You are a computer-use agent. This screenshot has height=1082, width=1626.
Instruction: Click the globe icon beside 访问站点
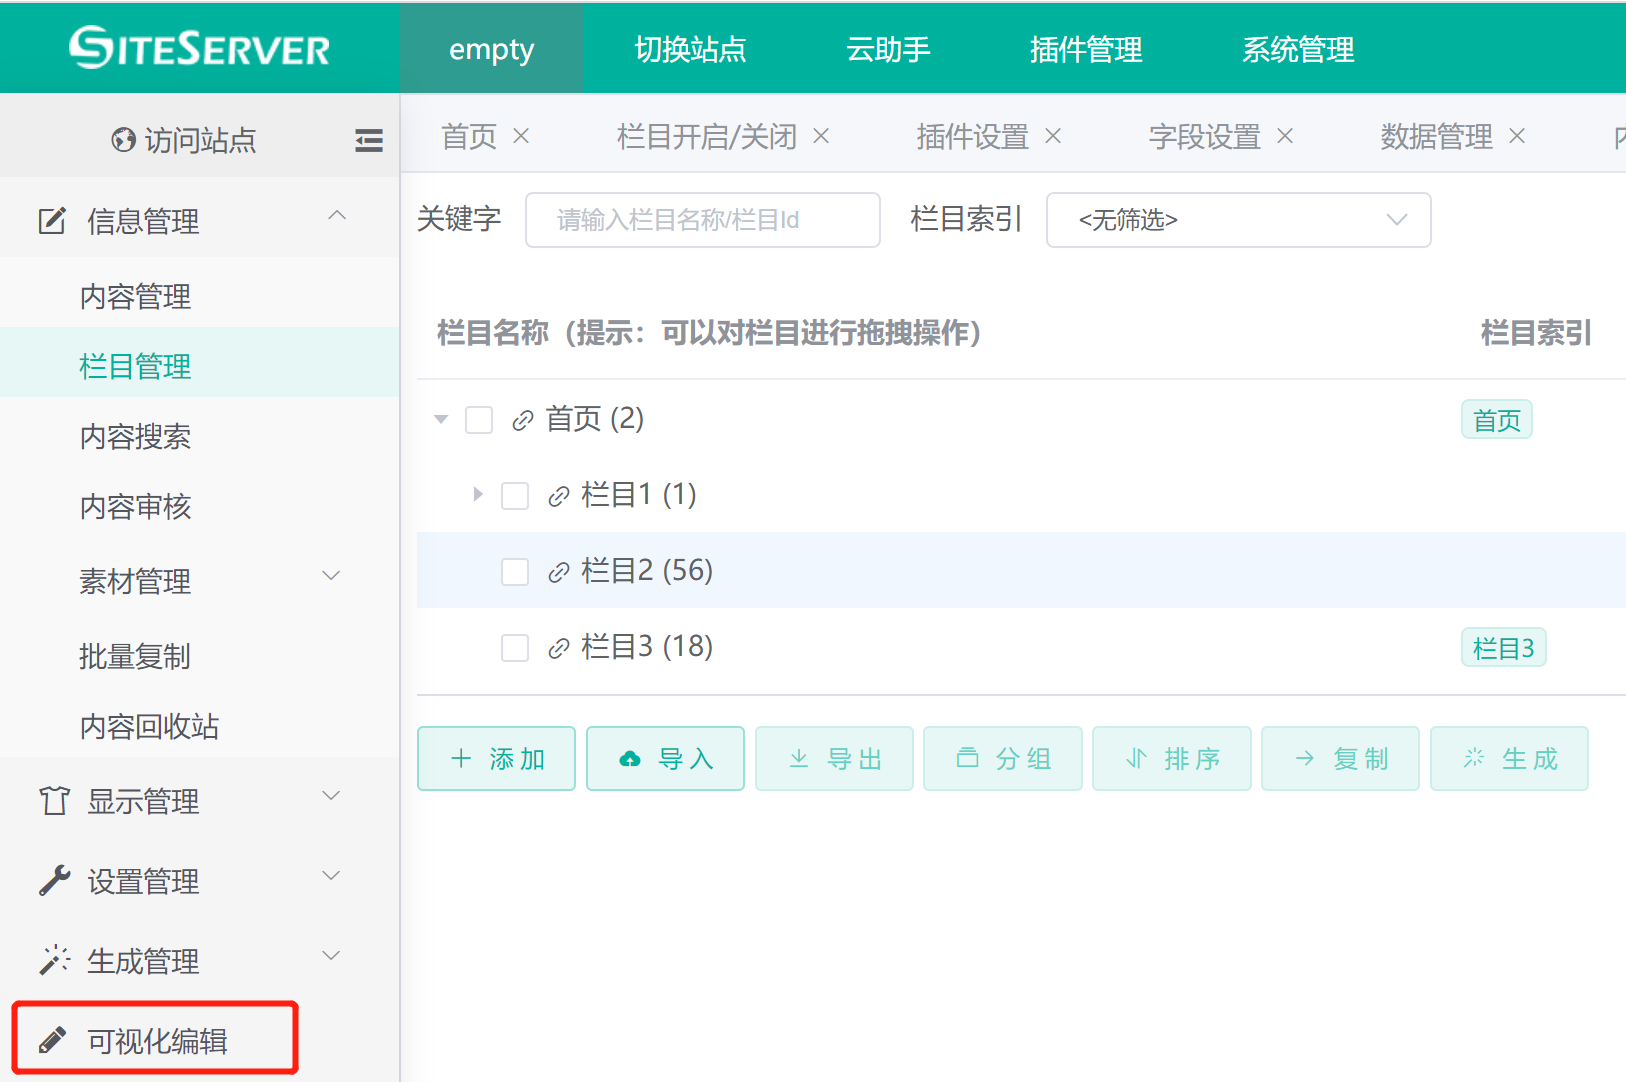point(123,140)
